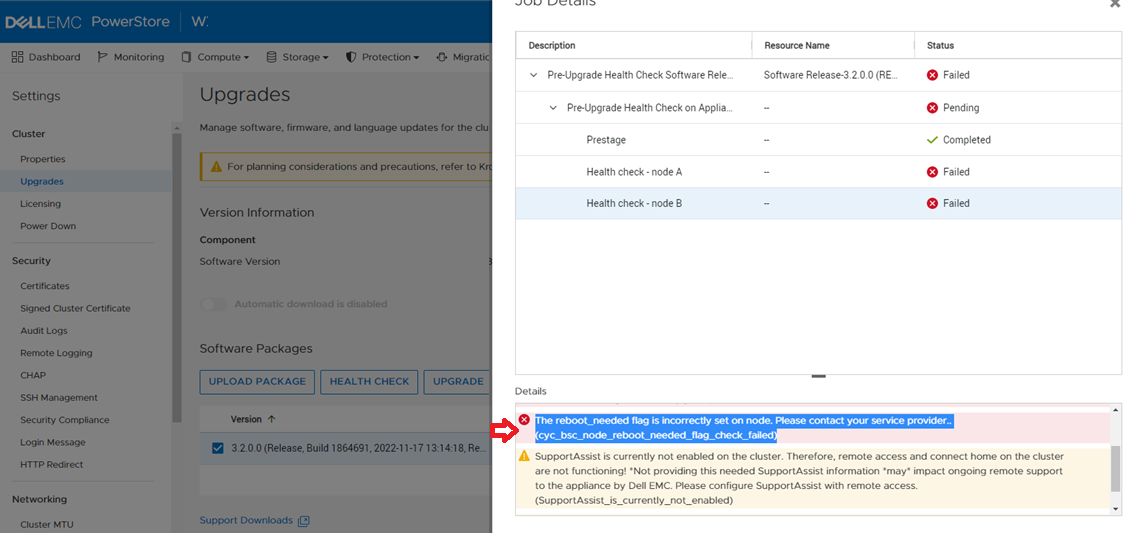
Task: Click Failed icon for node B
Action: click(932, 203)
